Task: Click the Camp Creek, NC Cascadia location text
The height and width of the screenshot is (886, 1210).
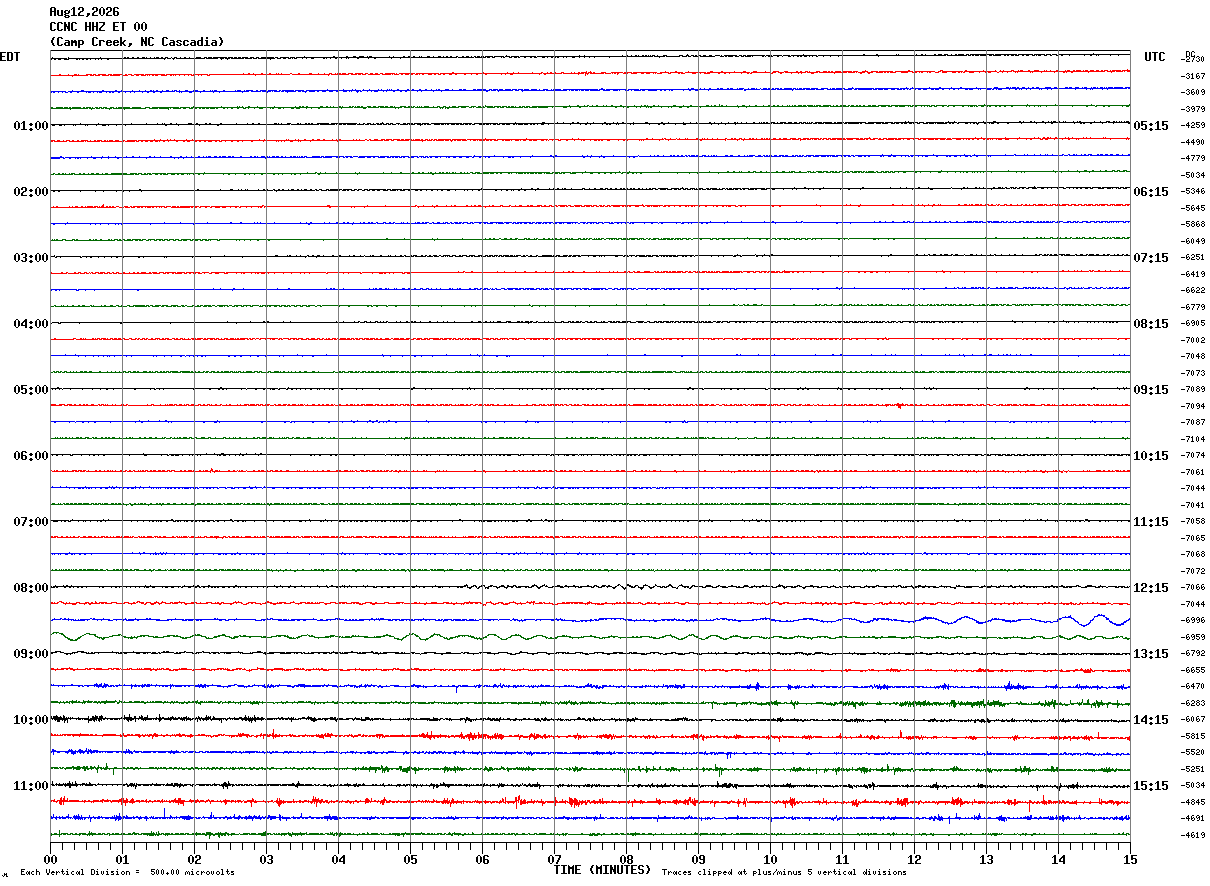Action: click(137, 42)
